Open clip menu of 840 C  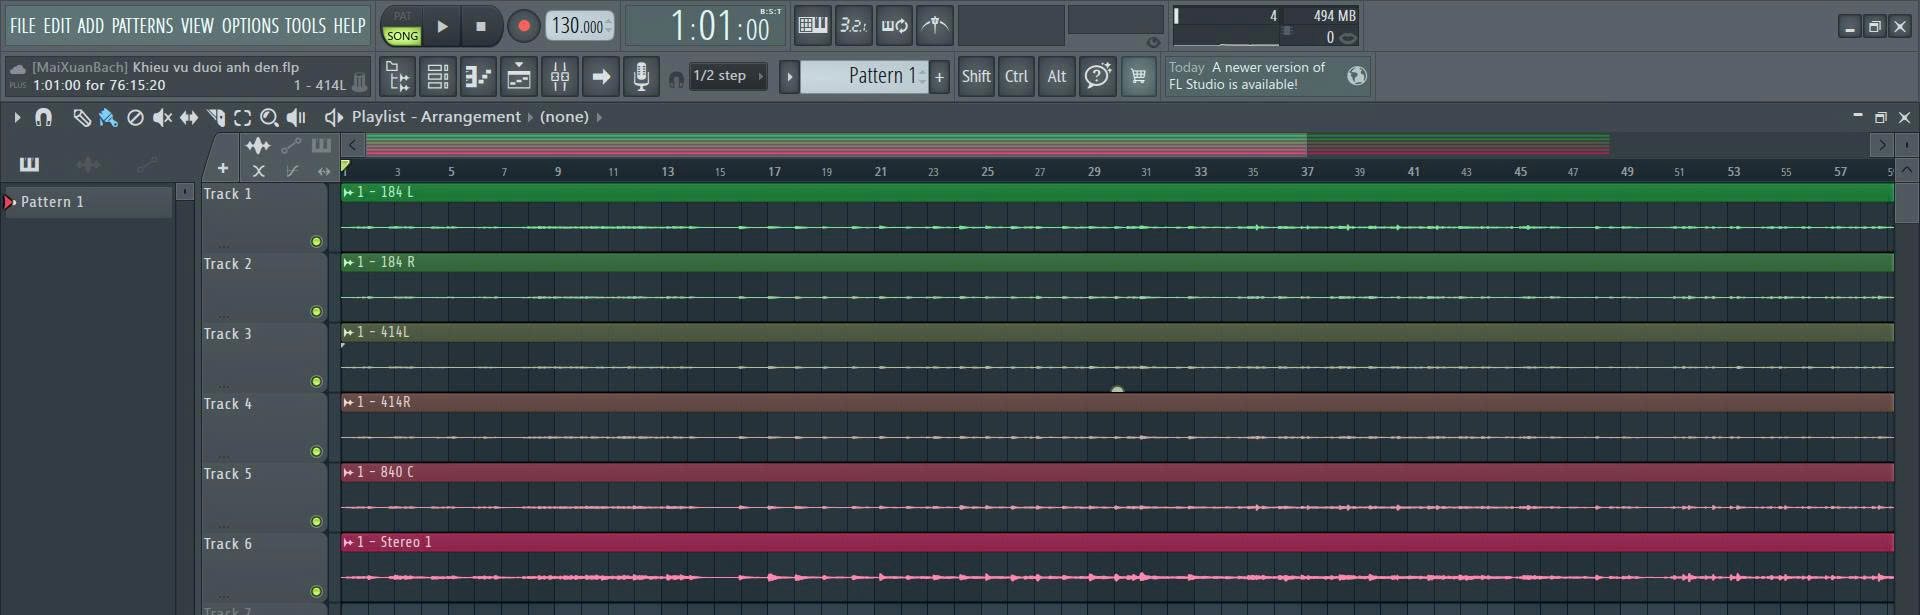348,472
